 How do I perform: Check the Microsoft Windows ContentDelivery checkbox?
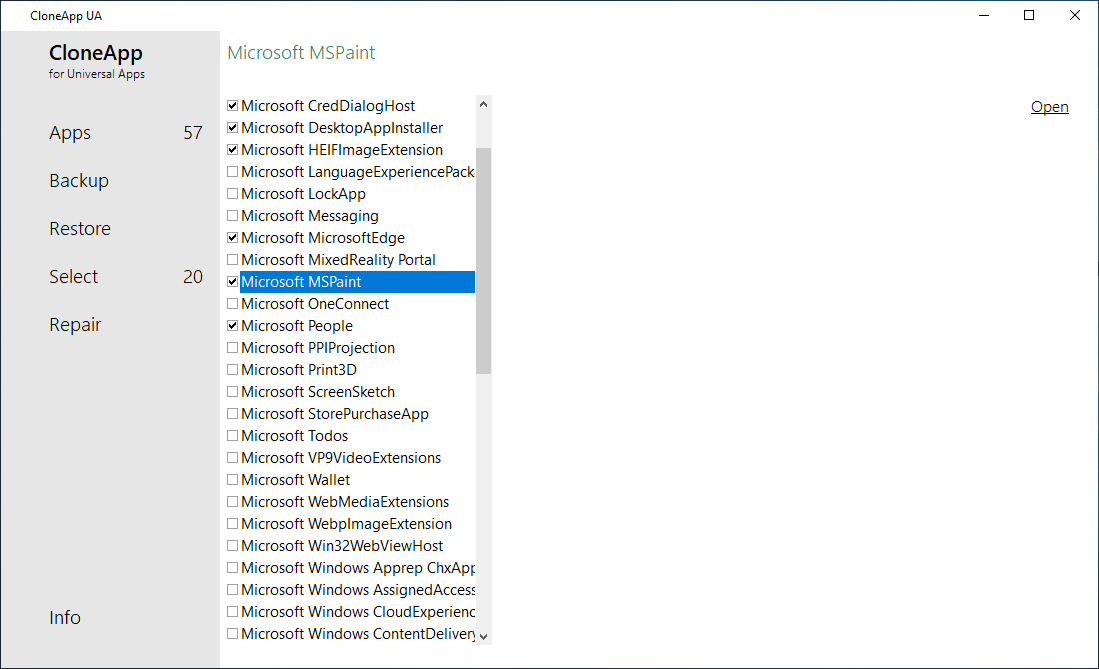click(x=233, y=634)
